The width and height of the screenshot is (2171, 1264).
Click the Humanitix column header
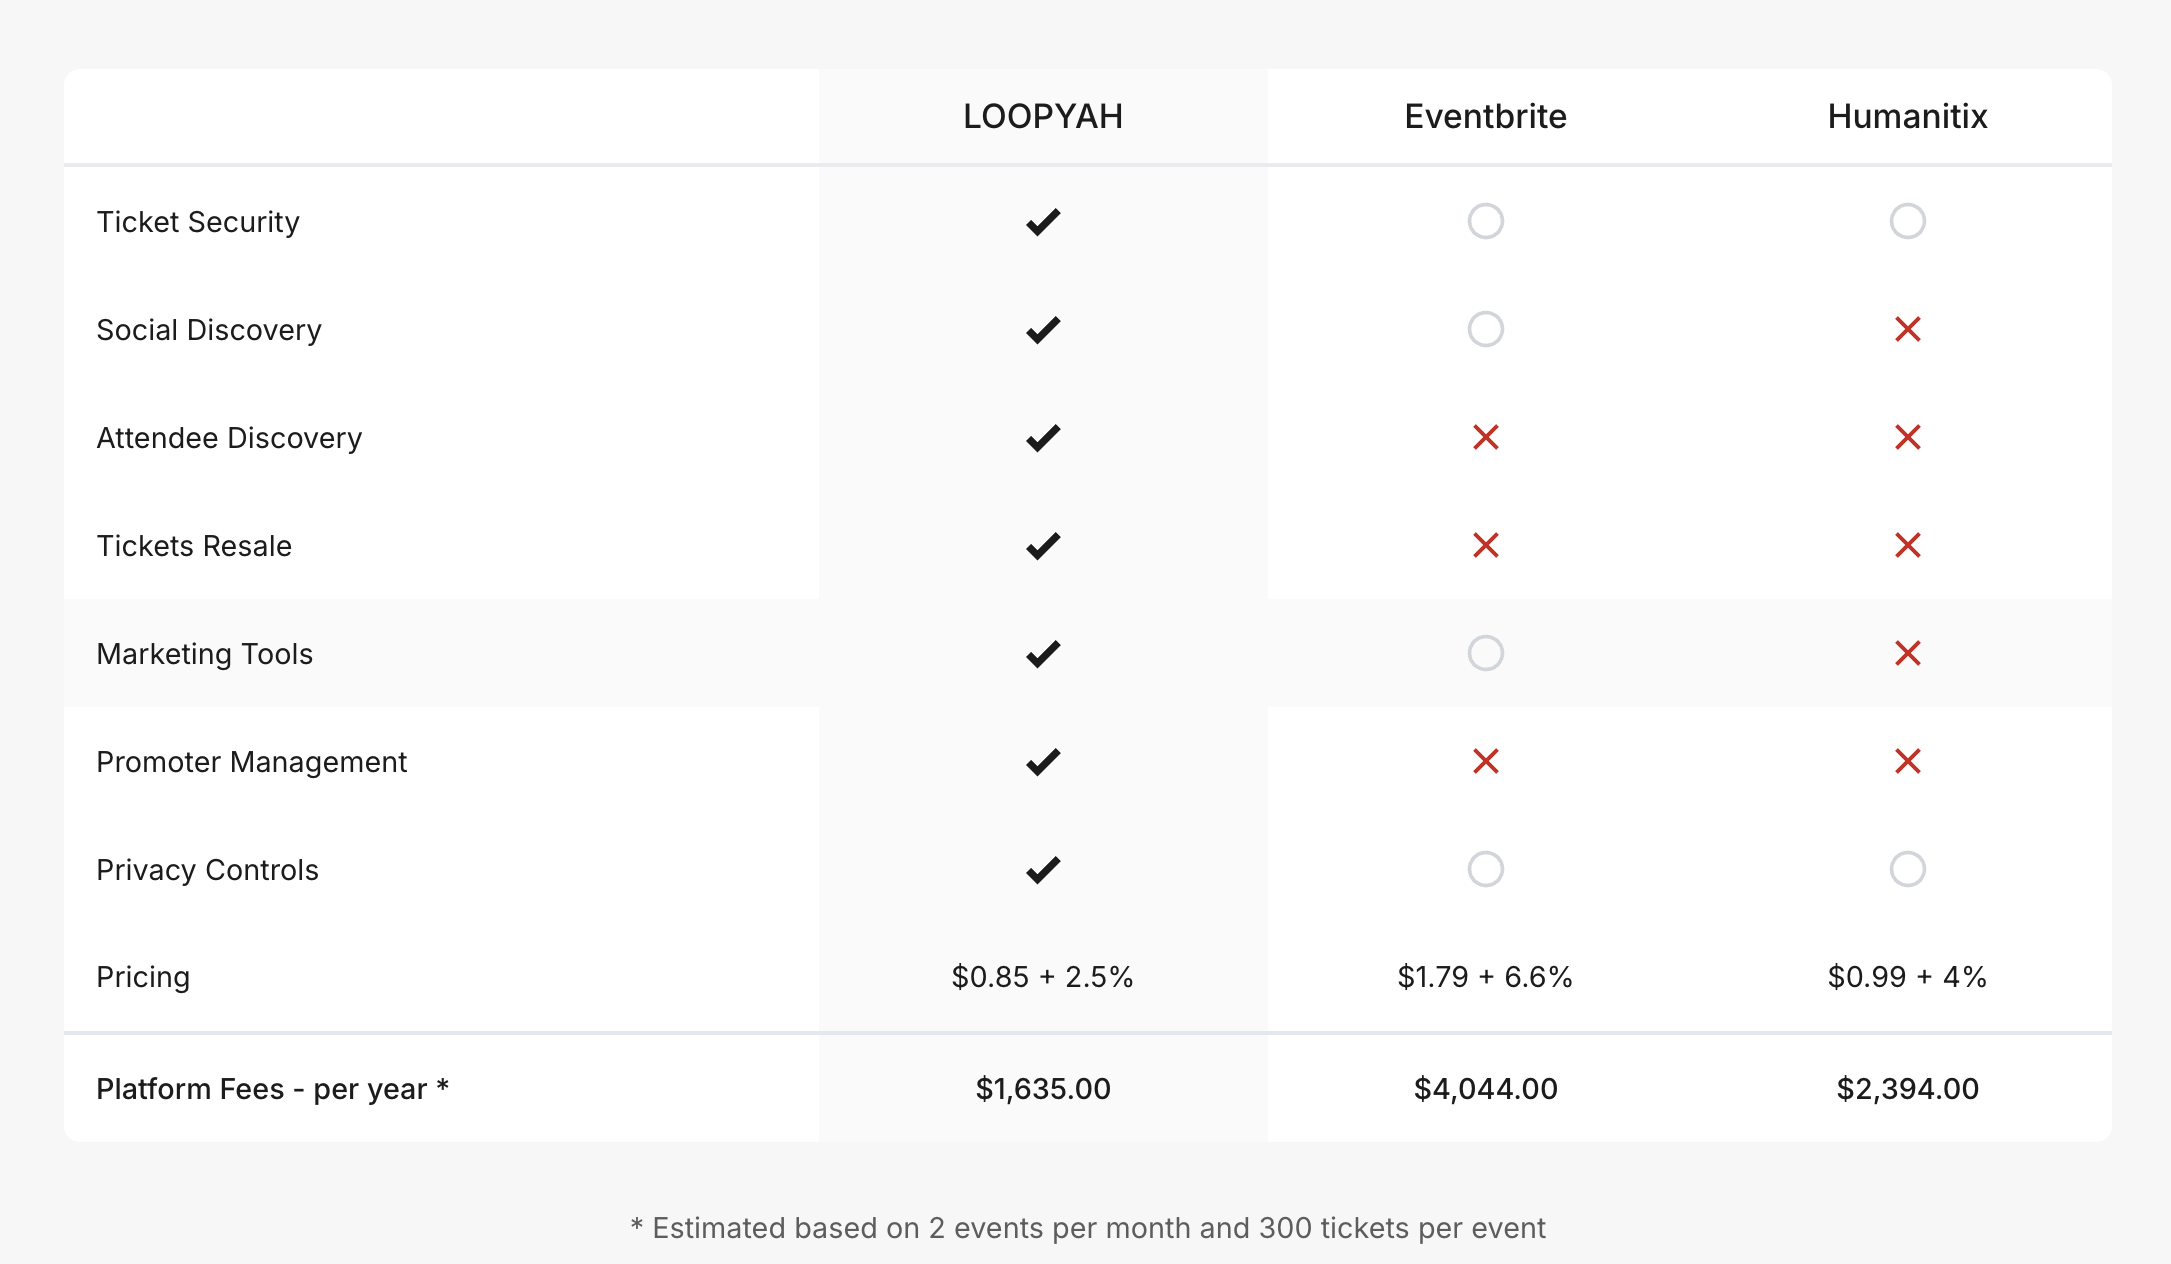point(1908,117)
